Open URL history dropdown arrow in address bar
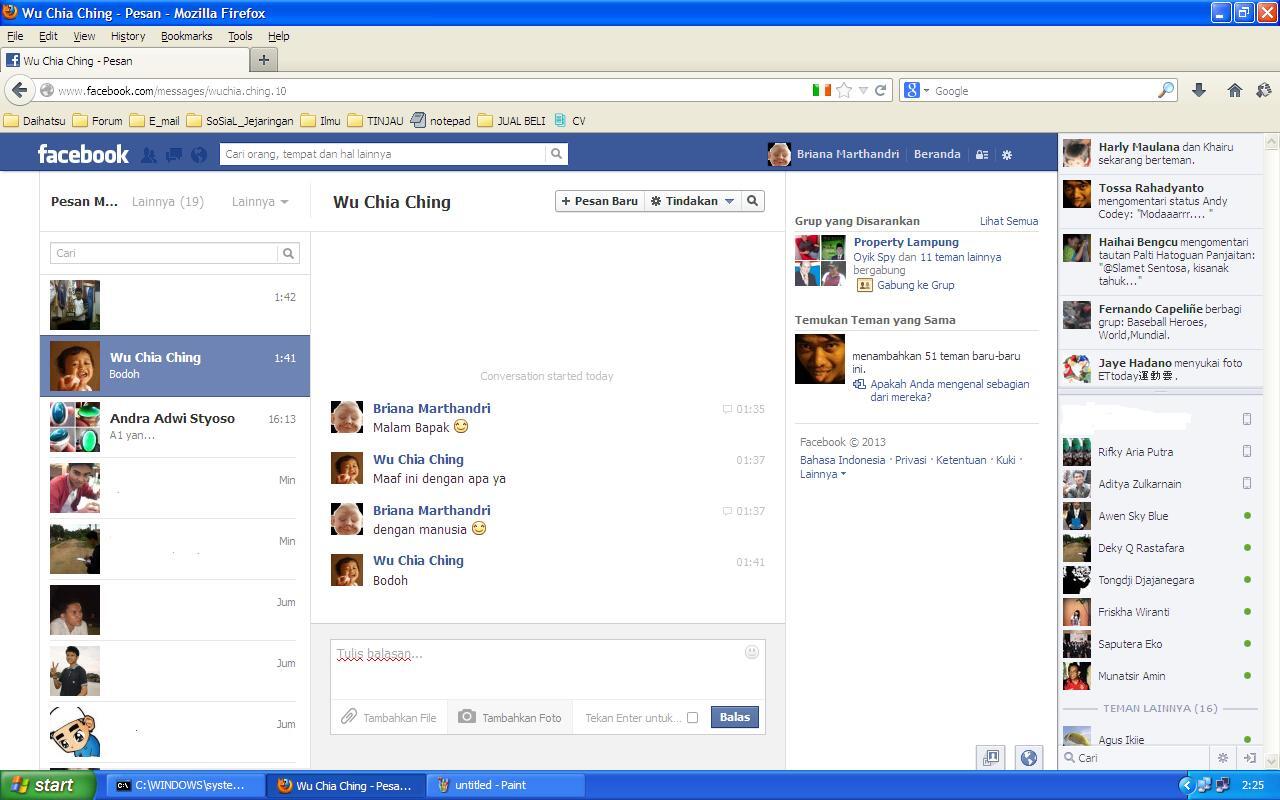The height and width of the screenshot is (800, 1280). (x=863, y=90)
